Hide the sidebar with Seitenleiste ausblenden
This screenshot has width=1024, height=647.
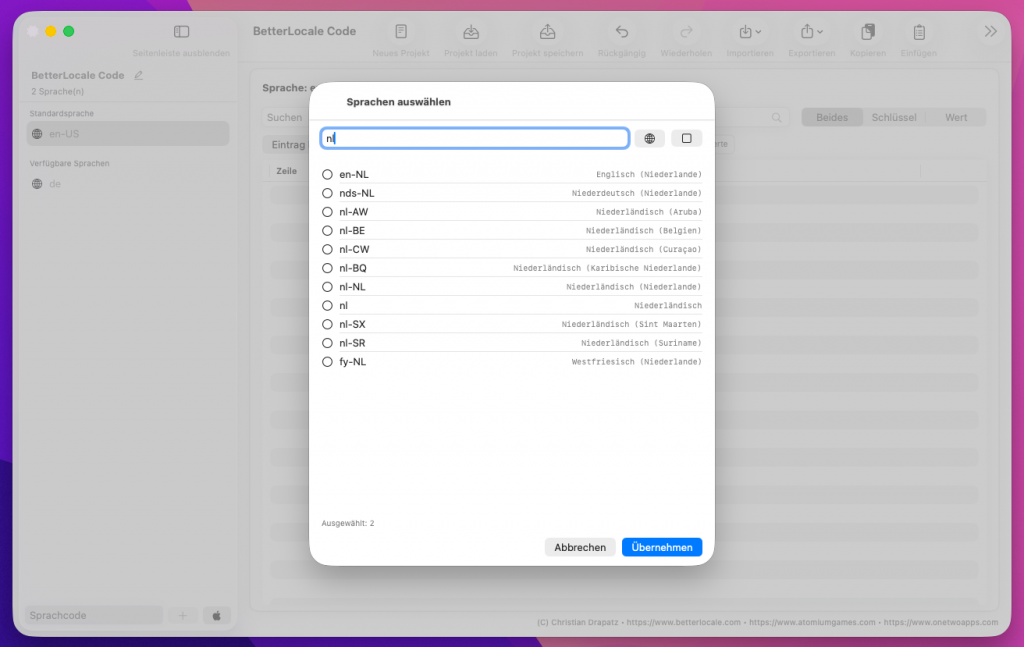click(181, 32)
